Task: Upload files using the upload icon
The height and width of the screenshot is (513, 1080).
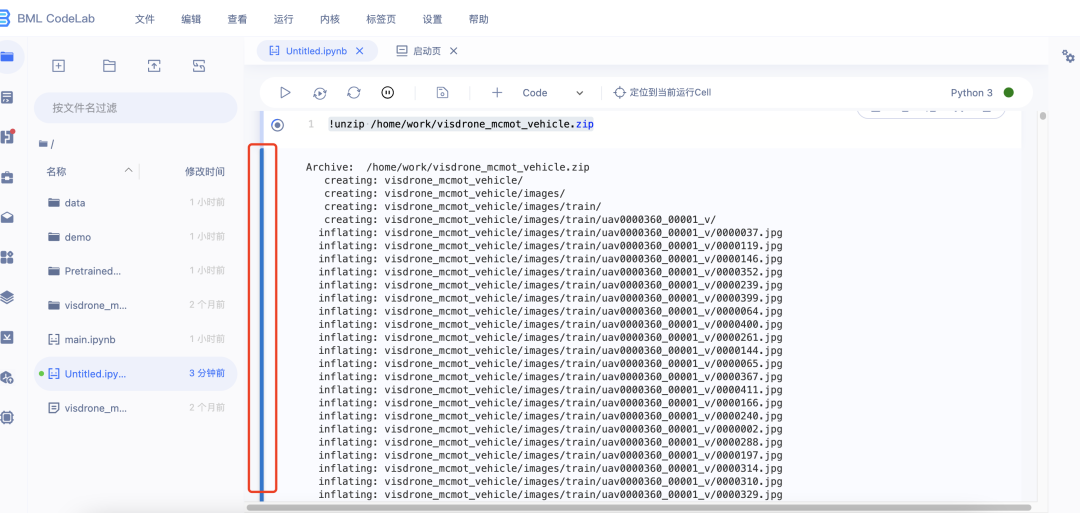Action: click(154, 66)
